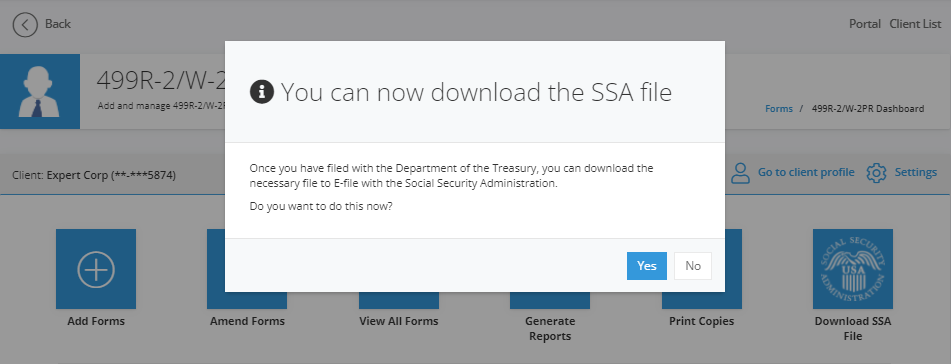Click the Download SSA File label
This screenshot has height=364, width=951.
tap(853, 328)
